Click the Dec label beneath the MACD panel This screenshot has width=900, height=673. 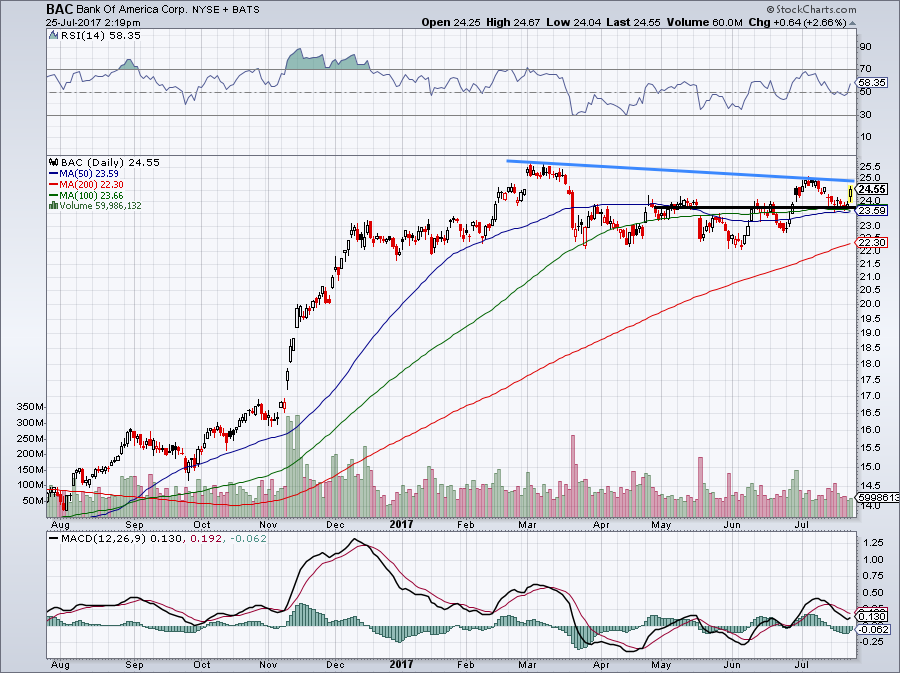tap(335, 665)
